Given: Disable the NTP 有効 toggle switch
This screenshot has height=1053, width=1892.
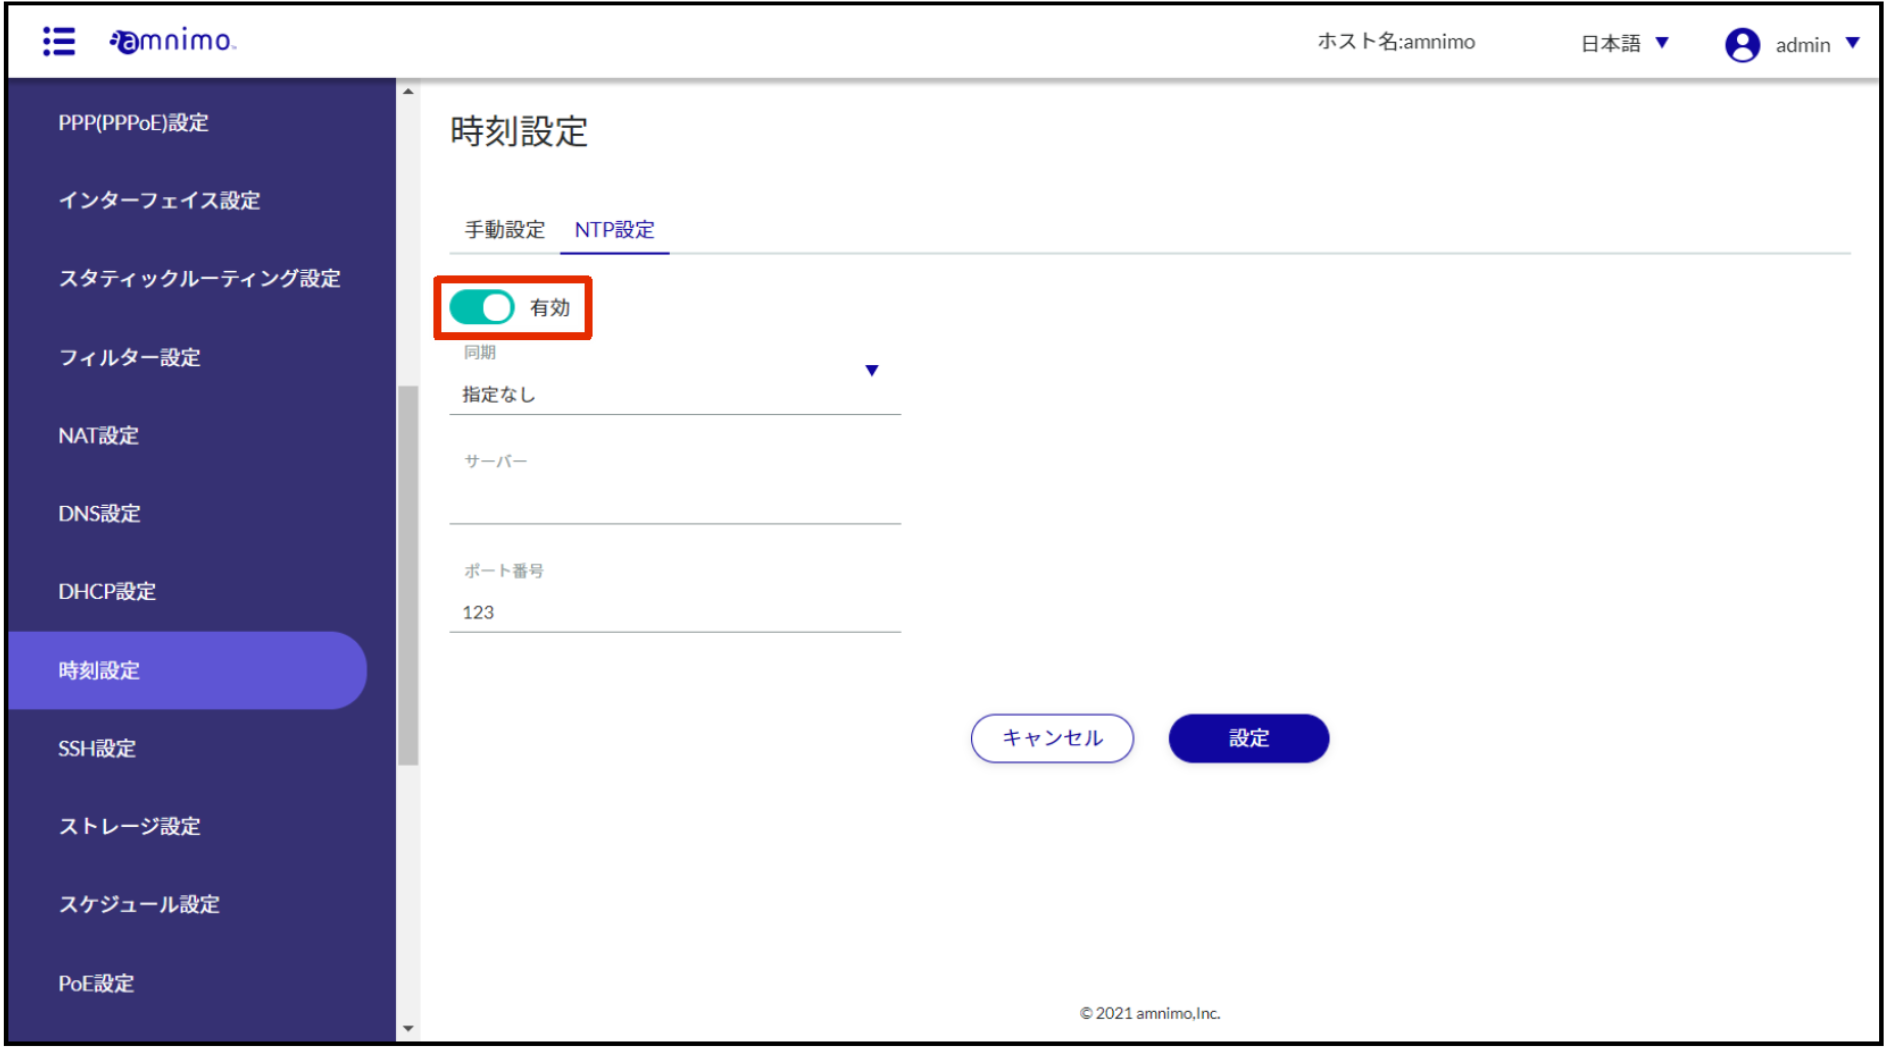Looking at the screenshot, I should coord(481,307).
